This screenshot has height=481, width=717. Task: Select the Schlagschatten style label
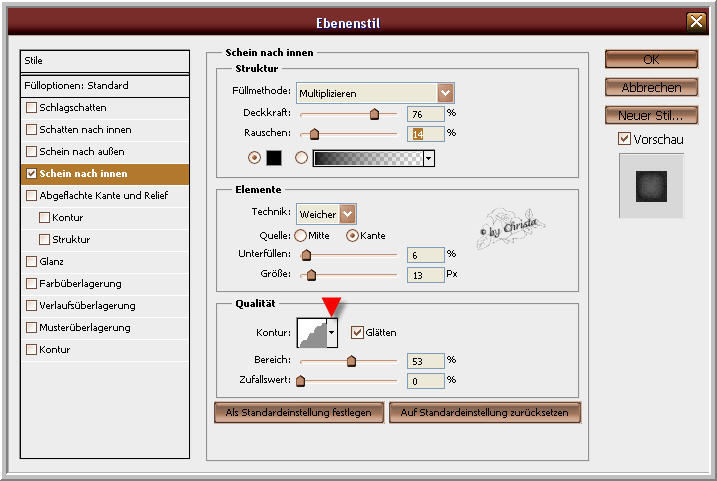coord(73,107)
